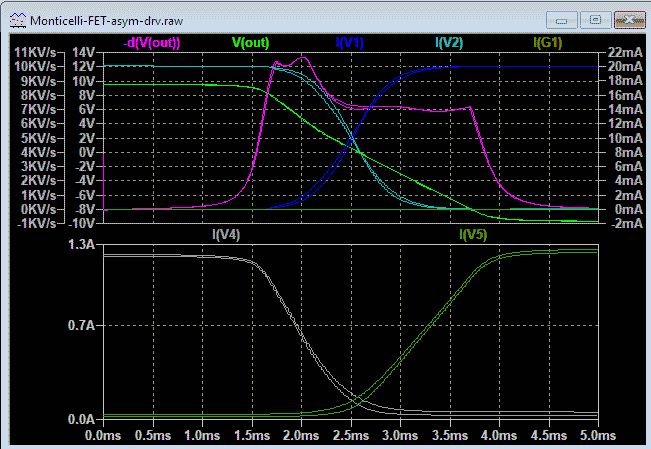Click the 2.5ms time axis label
The height and width of the screenshot is (449, 651).
click(x=351, y=436)
